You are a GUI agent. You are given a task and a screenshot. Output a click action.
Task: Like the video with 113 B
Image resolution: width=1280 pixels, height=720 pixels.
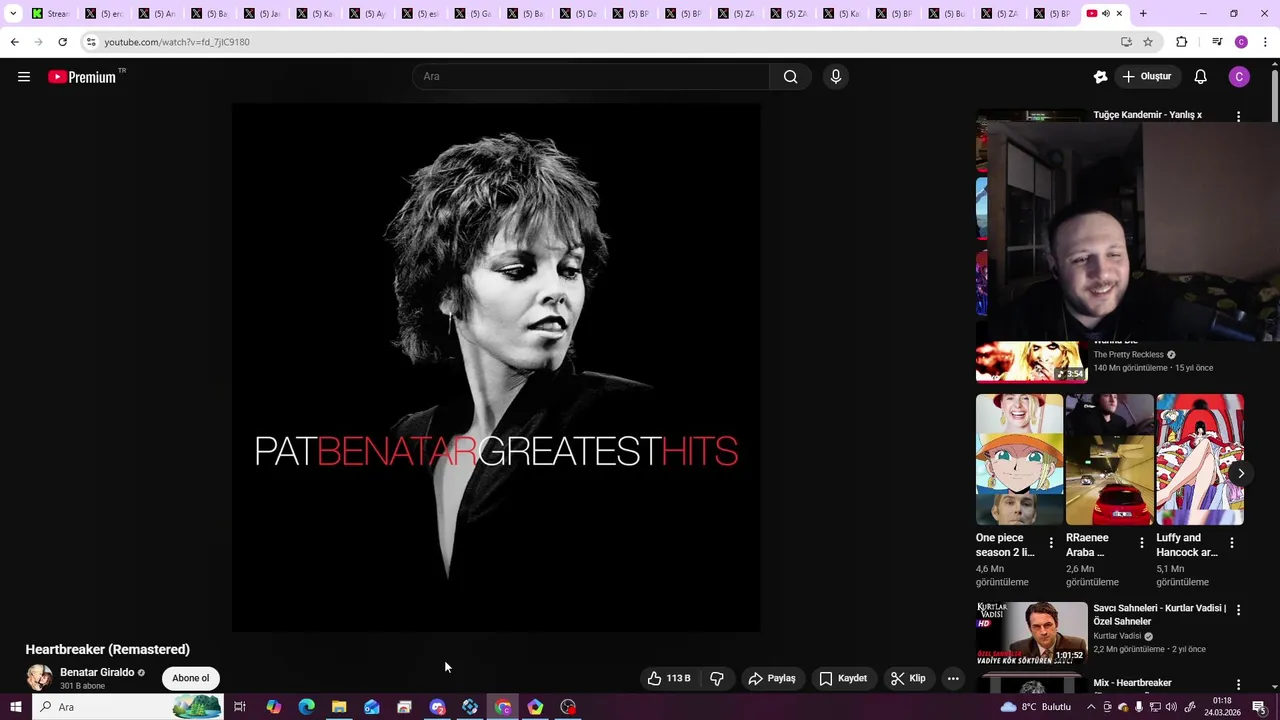click(669, 678)
